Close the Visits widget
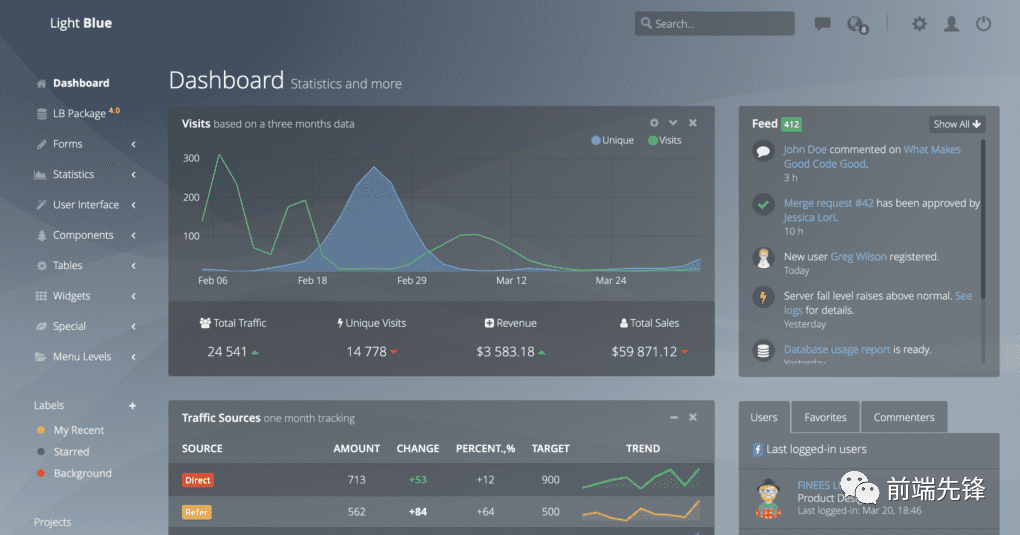 click(x=693, y=123)
